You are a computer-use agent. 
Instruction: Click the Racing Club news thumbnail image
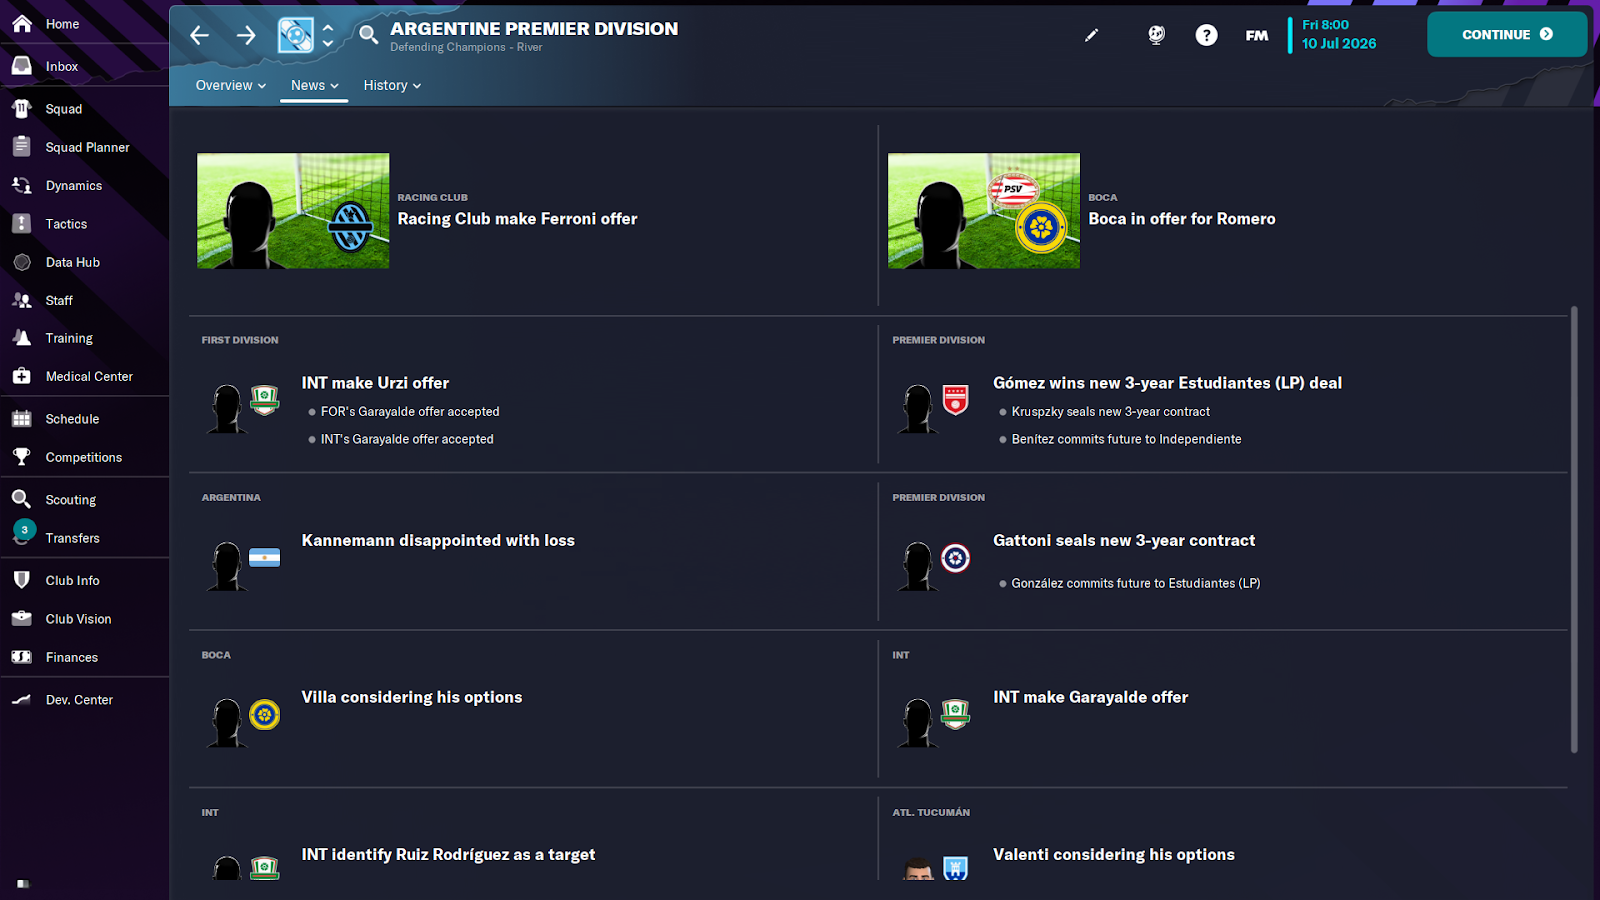point(293,210)
